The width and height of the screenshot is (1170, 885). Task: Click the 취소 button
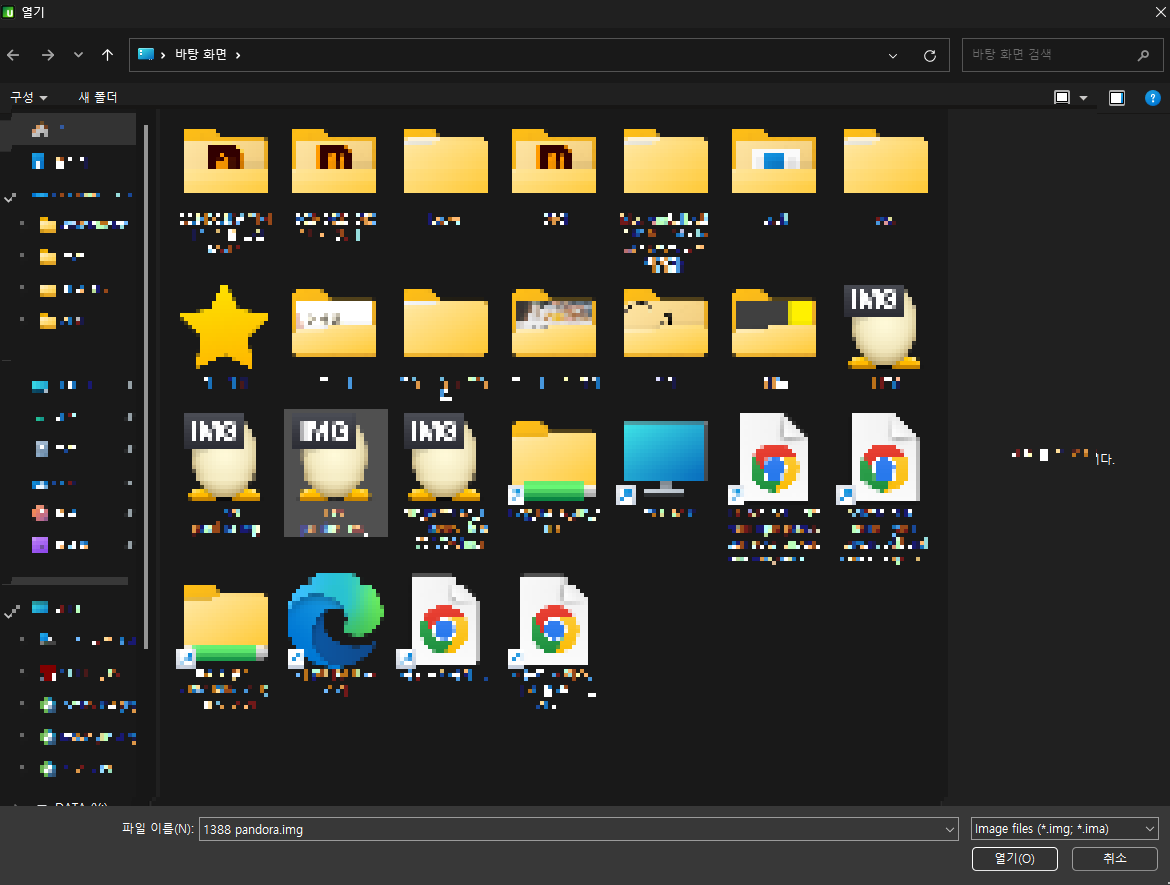coord(1115,859)
